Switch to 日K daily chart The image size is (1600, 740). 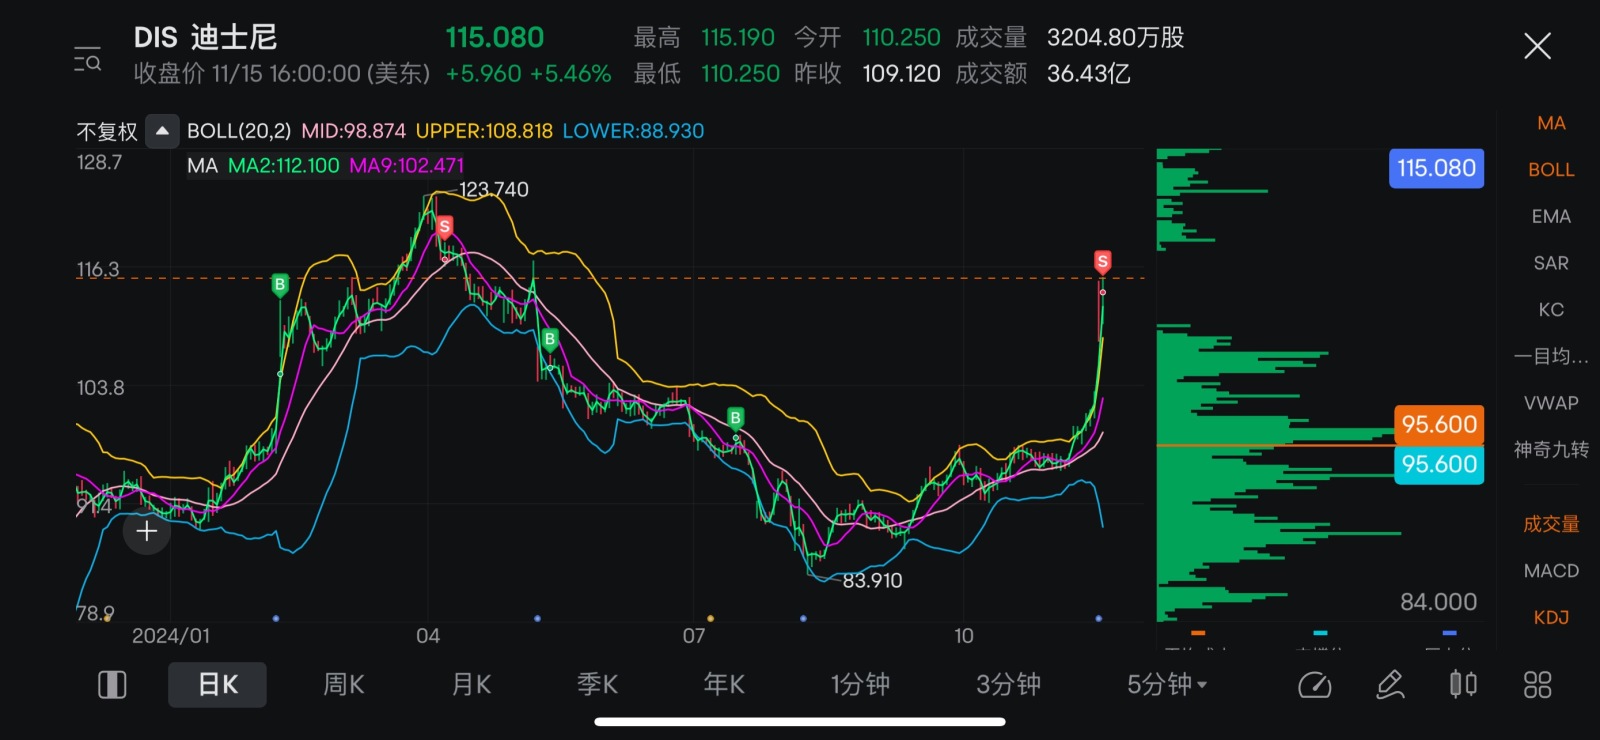[x=218, y=685]
